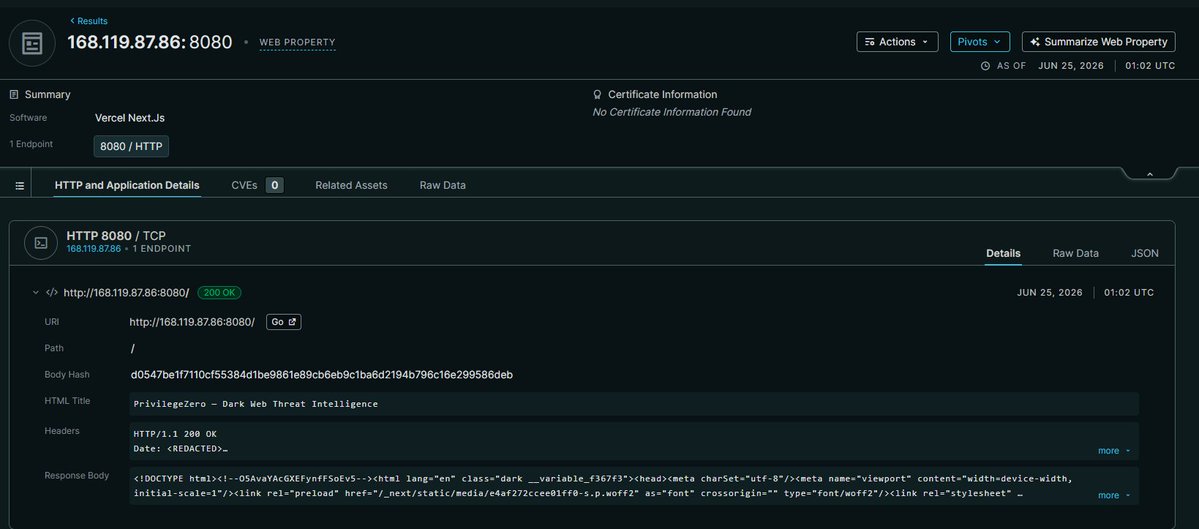Open the Pivots dropdown

(x=980, y=42)
